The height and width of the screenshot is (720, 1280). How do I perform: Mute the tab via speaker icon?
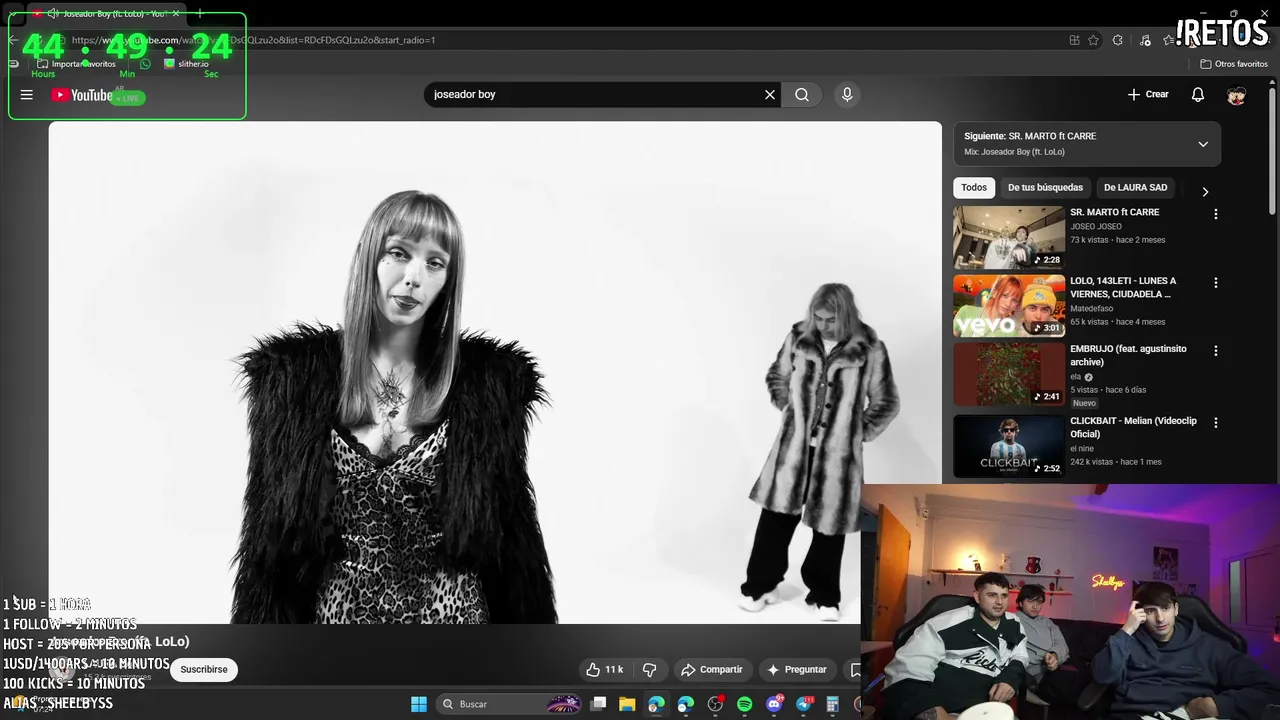pos(52,14)
